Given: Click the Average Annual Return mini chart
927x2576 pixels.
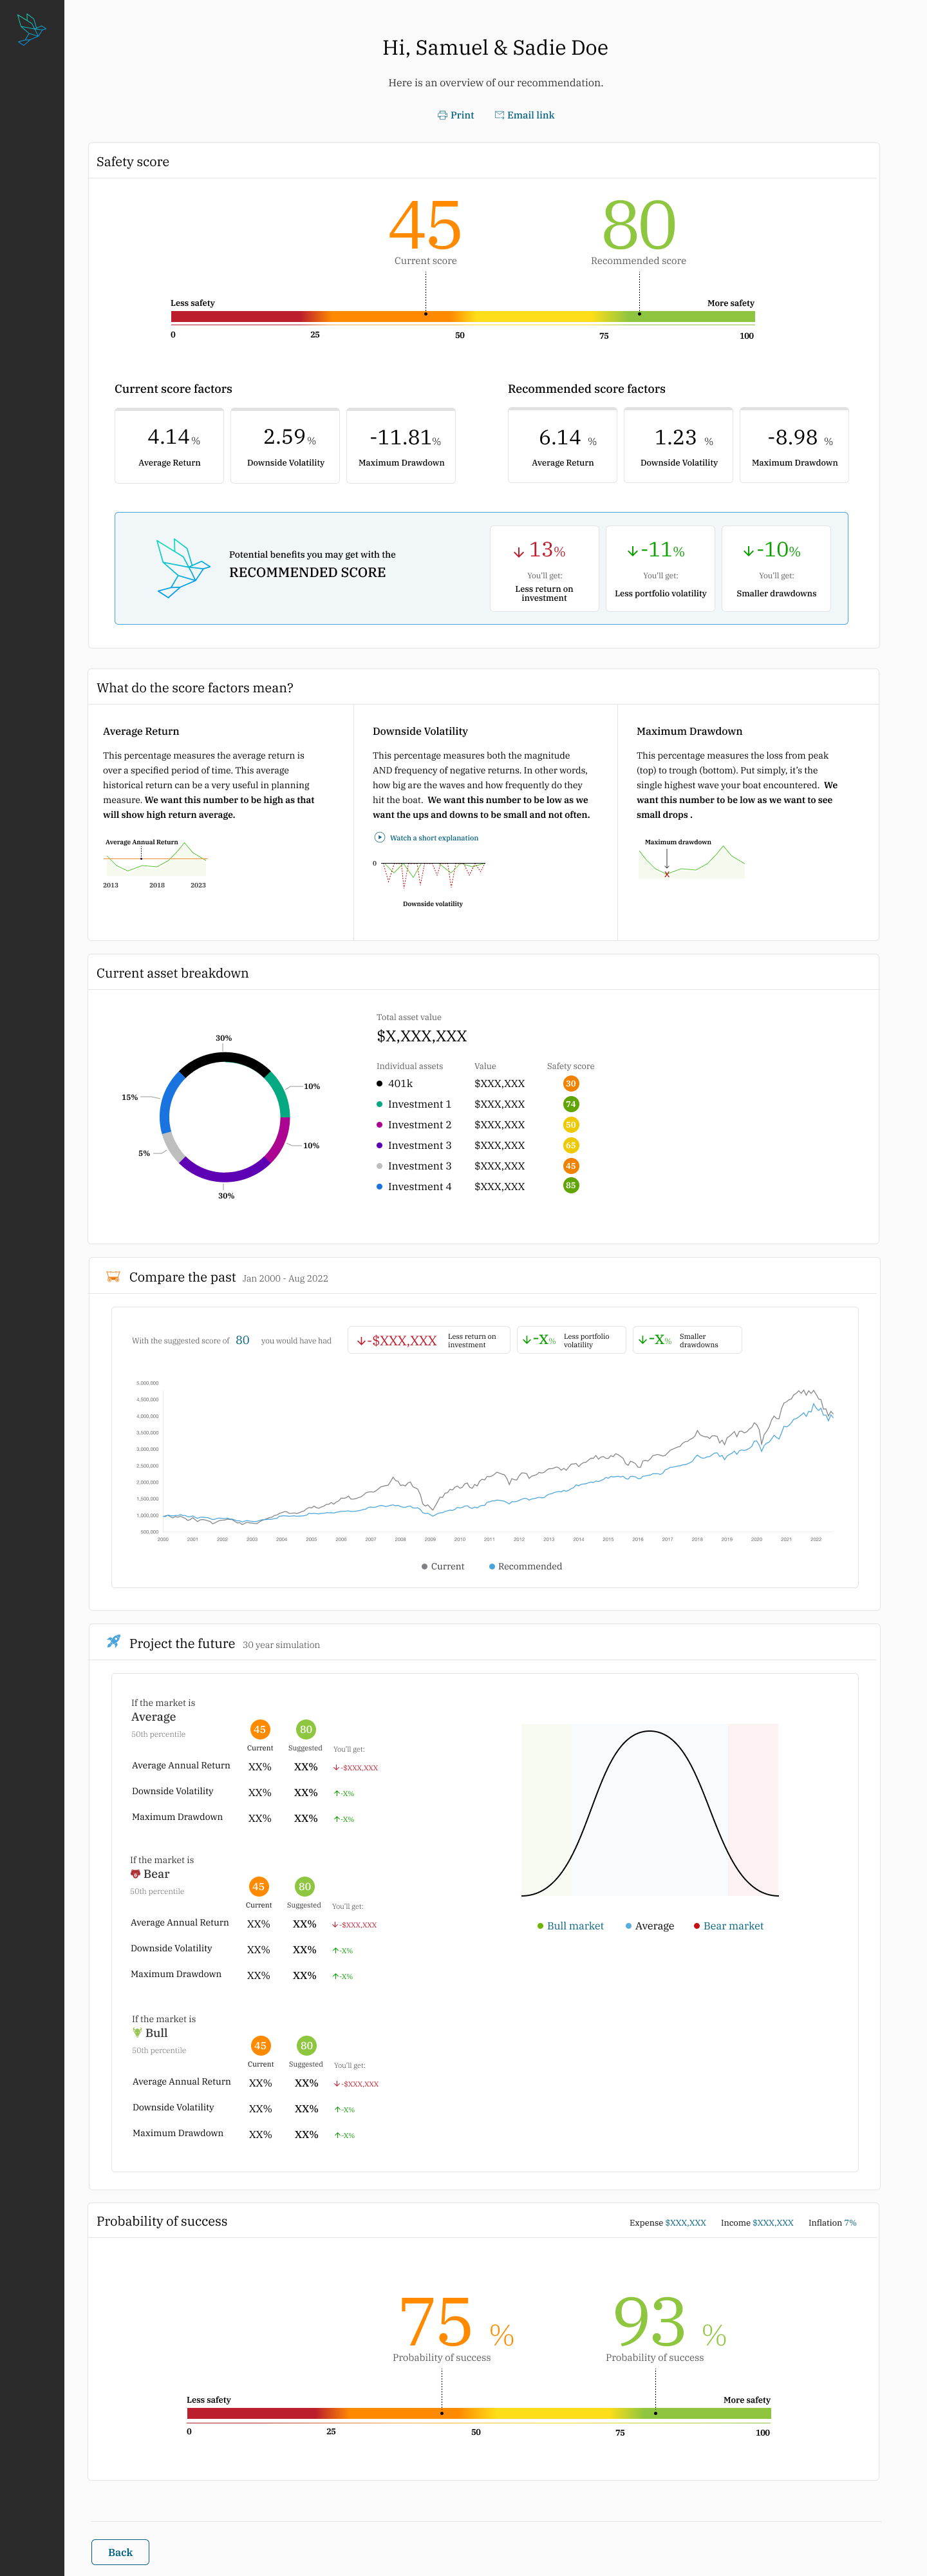Looking at the screenshot, I should click(155, 863).
